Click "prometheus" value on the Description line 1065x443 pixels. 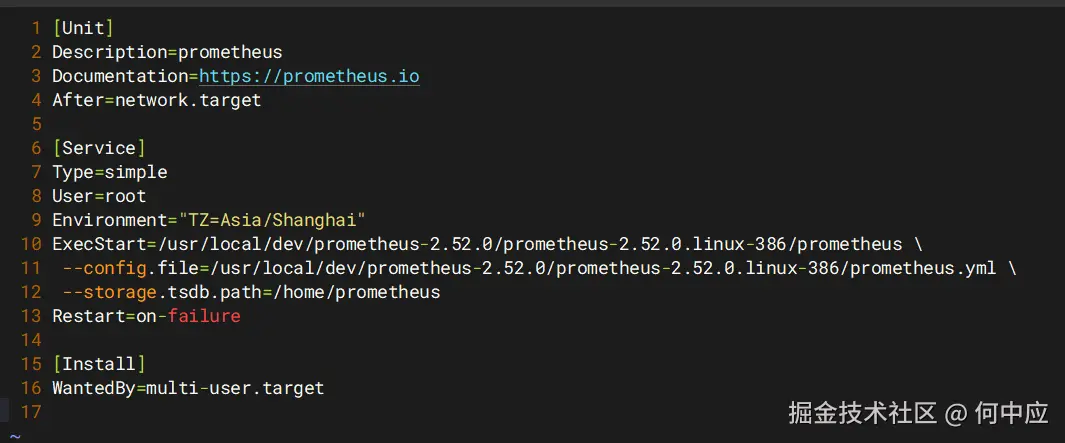click(230, 52)
